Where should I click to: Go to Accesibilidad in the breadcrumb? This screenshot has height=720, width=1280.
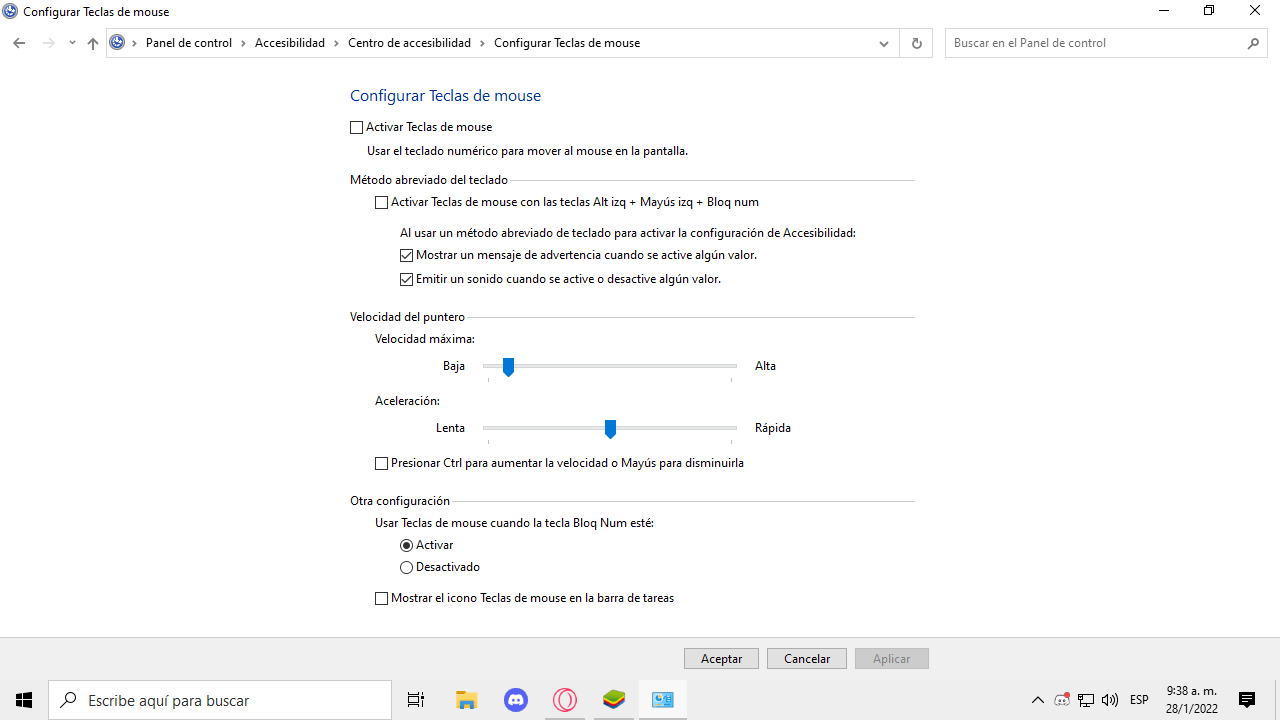290,43
